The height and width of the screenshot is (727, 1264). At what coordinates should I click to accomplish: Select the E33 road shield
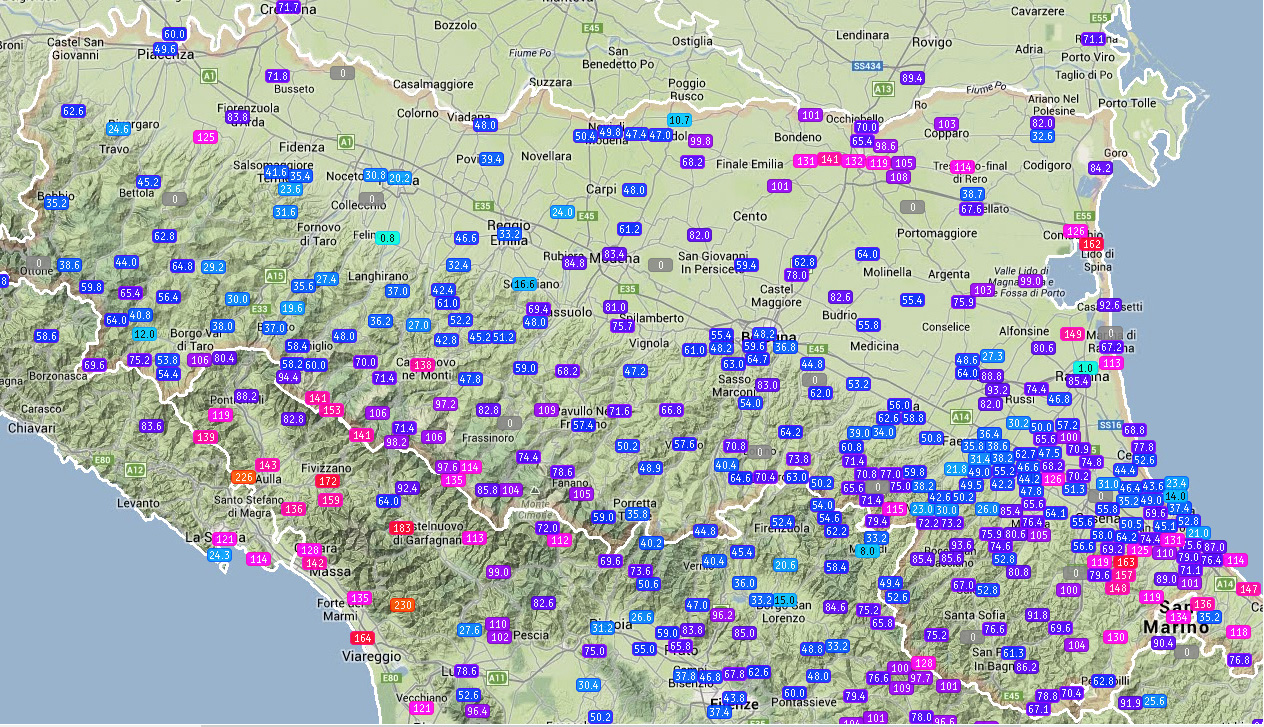click(260, 308)
